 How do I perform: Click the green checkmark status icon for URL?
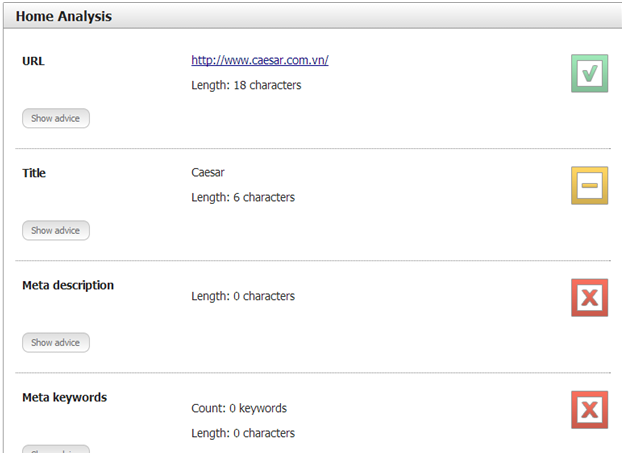[x=589, y=74]
